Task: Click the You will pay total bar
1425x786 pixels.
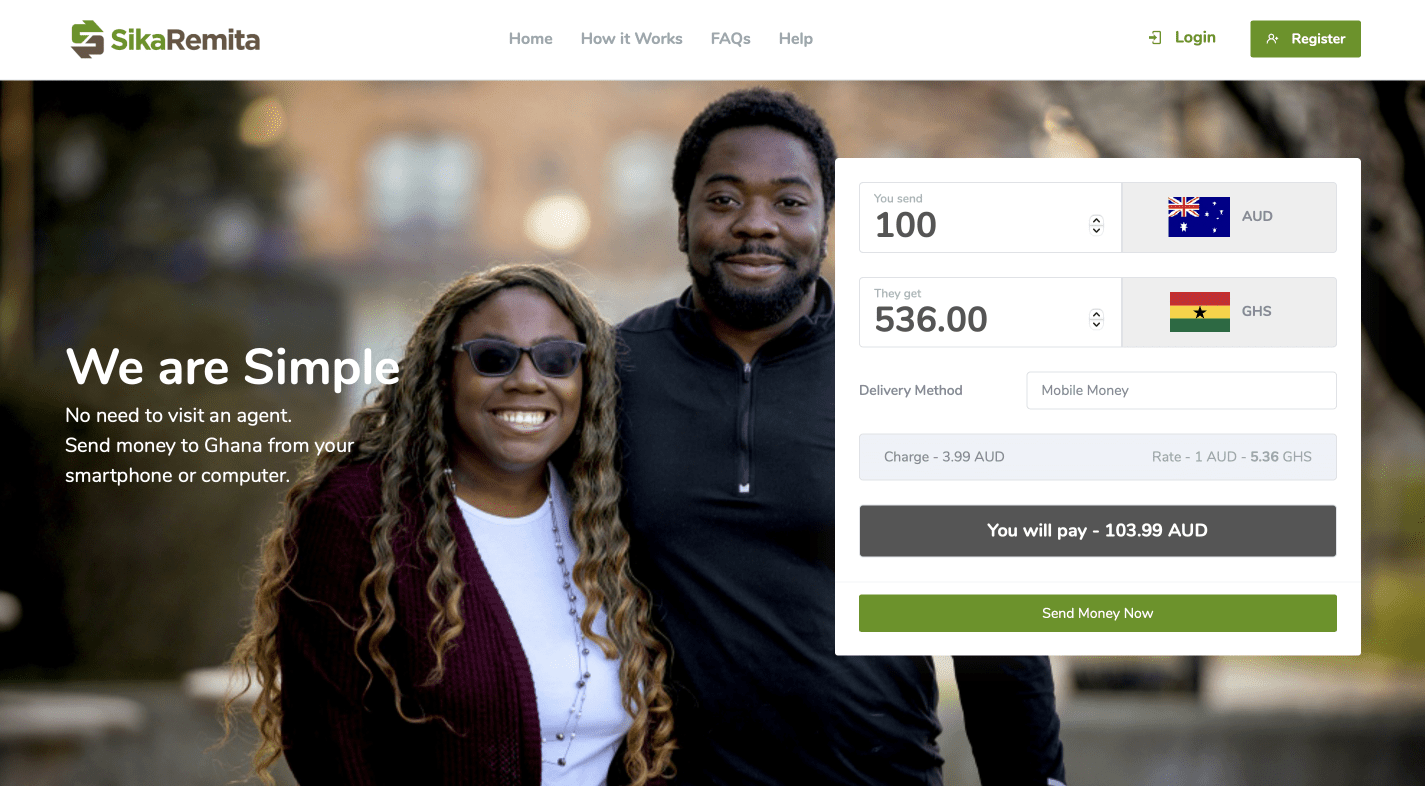Action: [x=1097, y=531]
